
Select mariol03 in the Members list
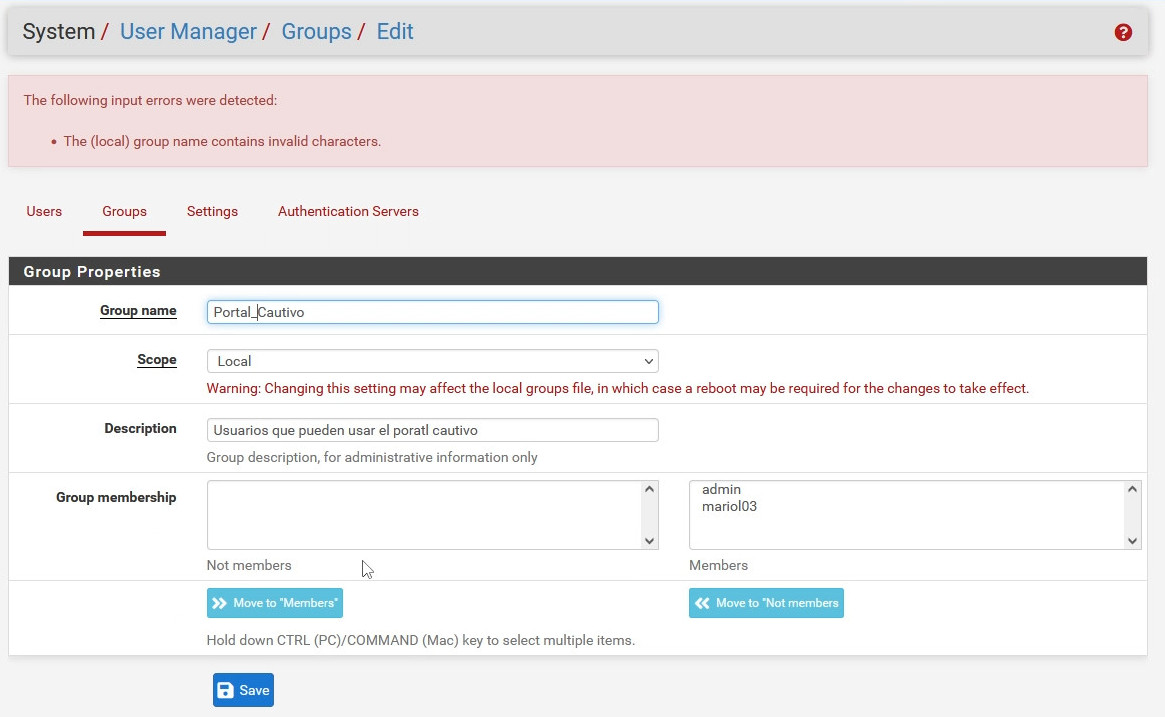click(x=729, y=507)
